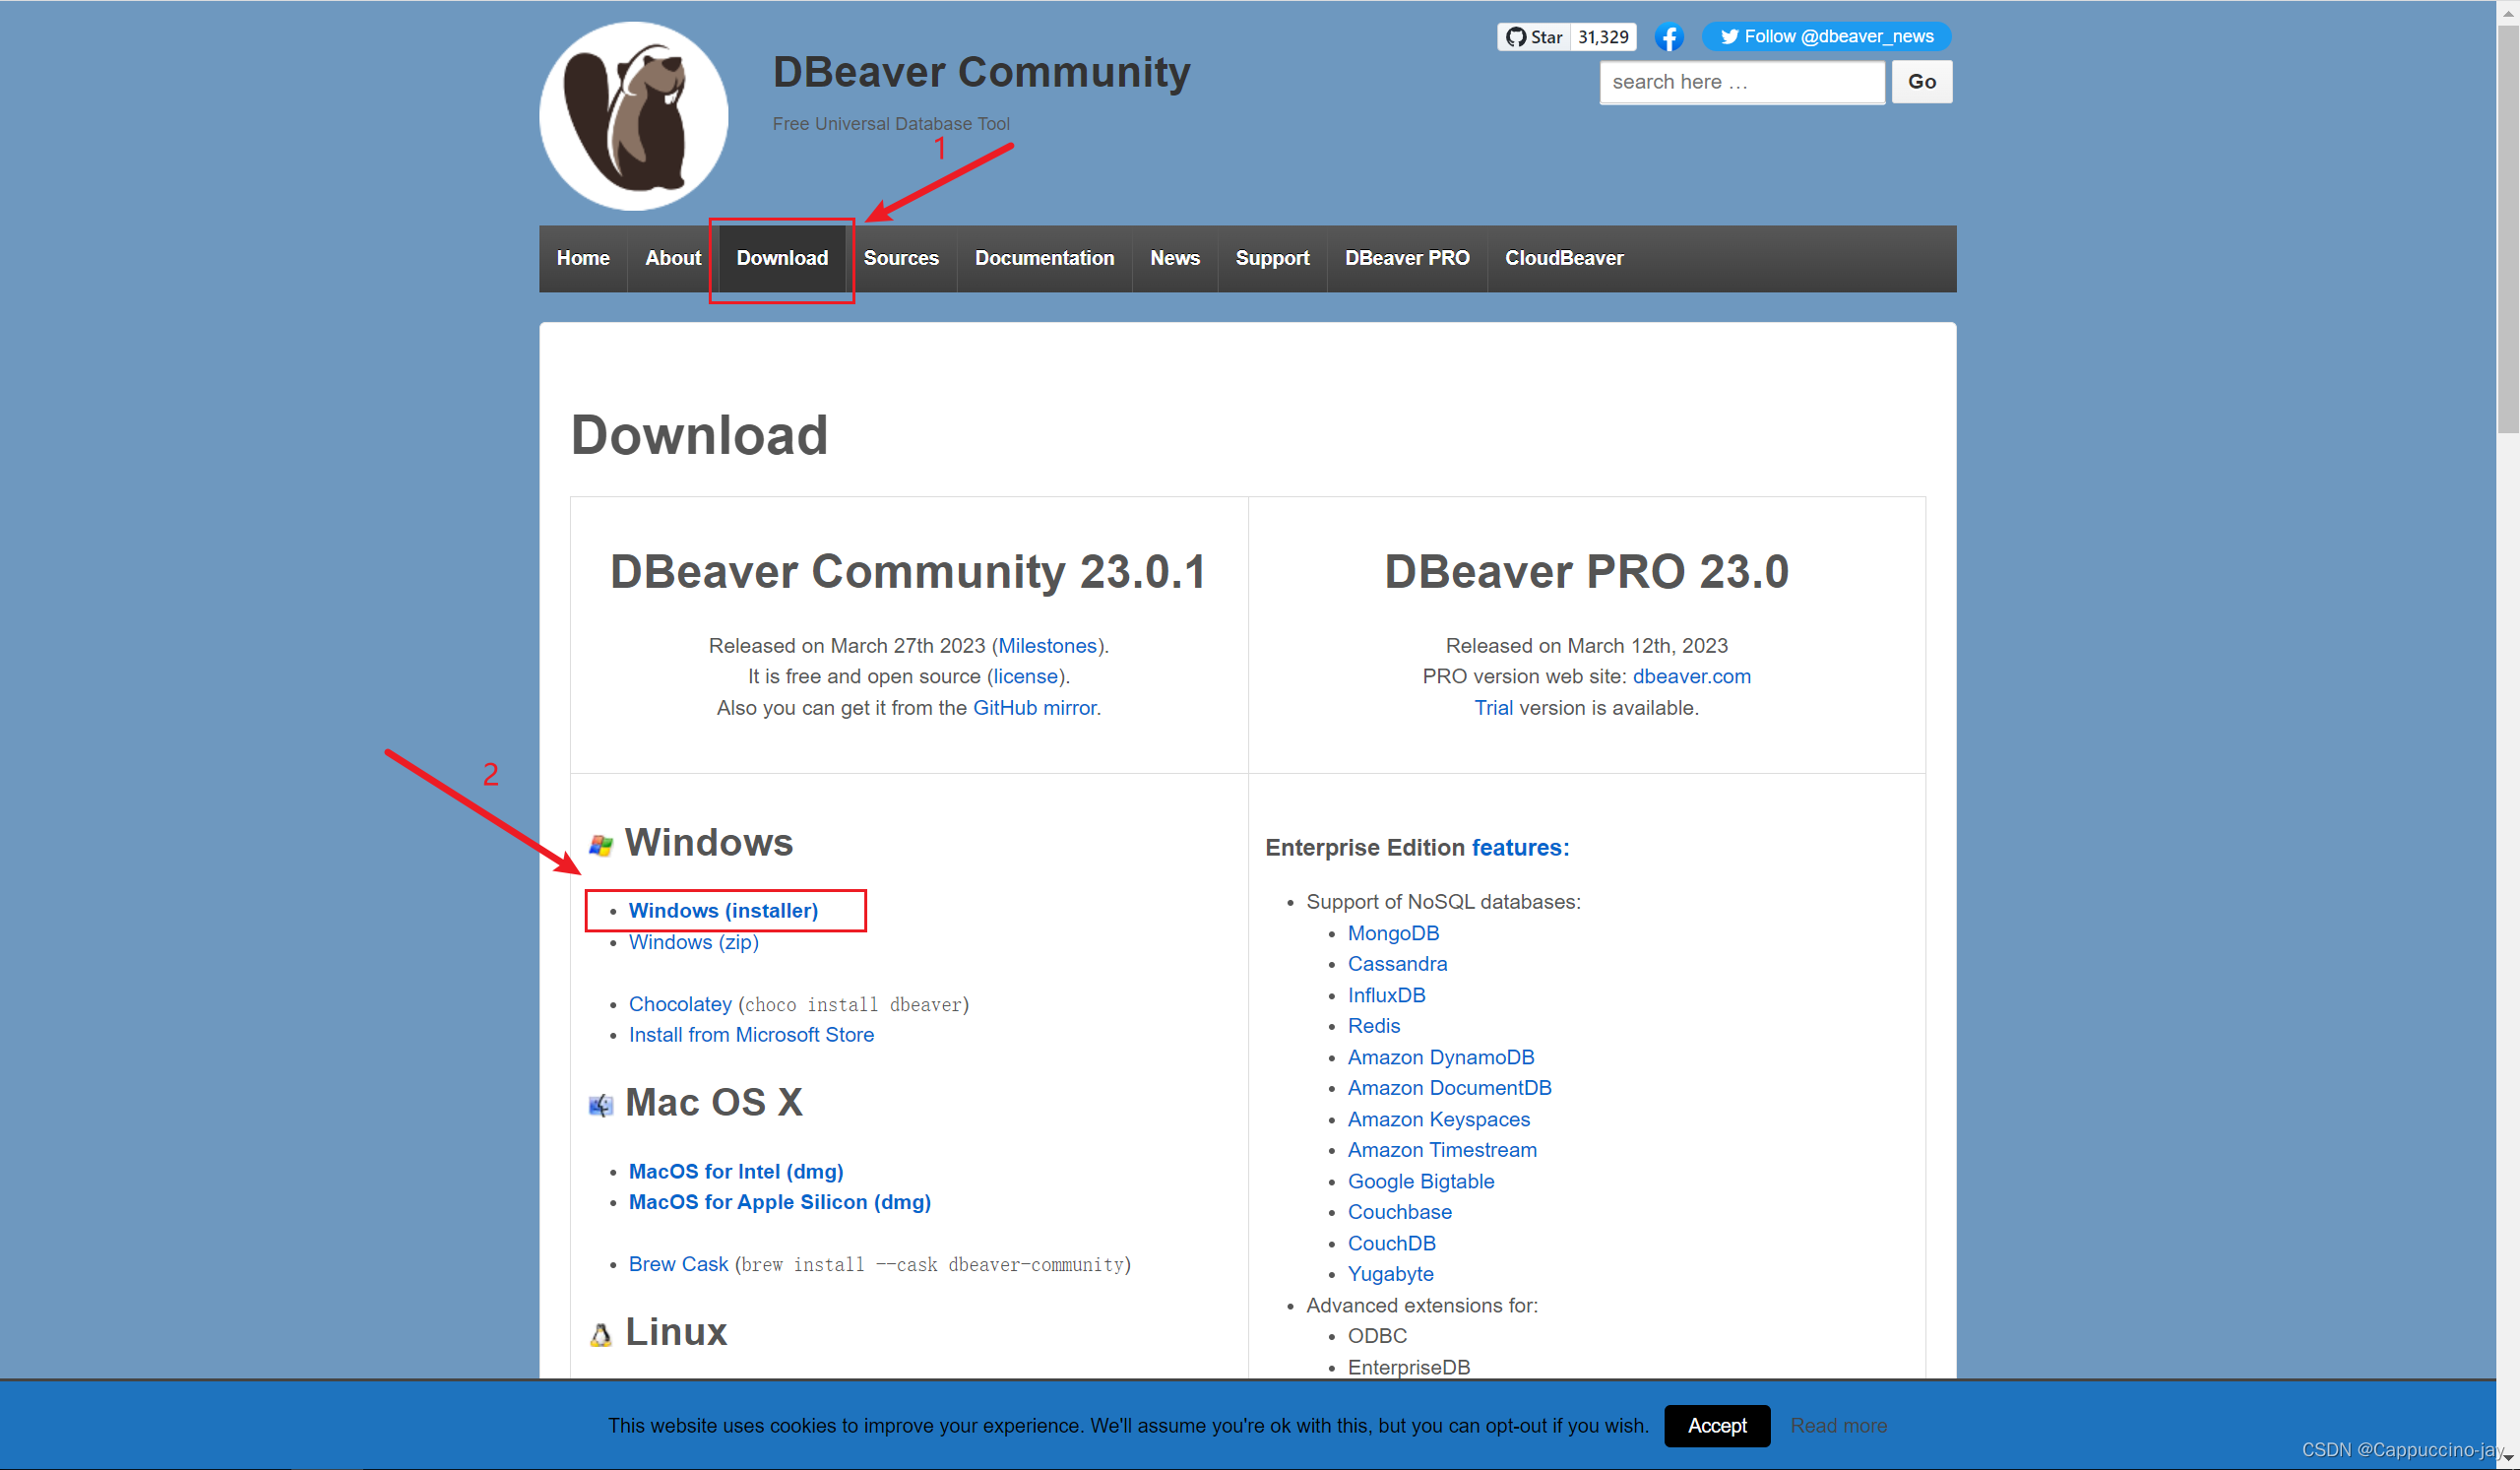Open the Cassandra link
Viewport: 2520px width, 1470px height.
point(1397,965)
